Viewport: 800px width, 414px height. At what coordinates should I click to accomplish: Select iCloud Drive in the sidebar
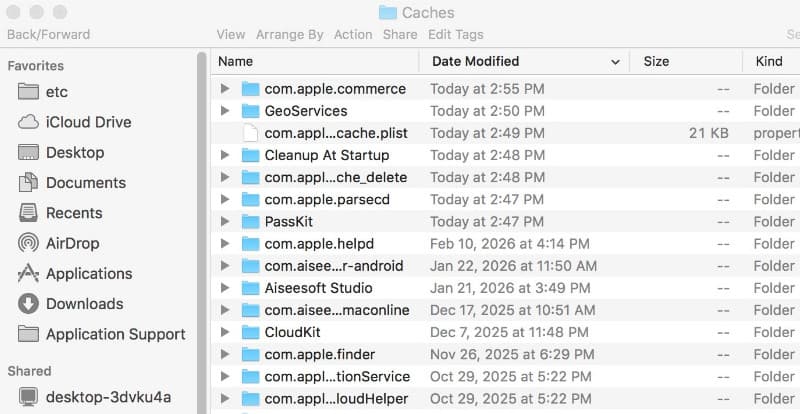tap(74, 122)
